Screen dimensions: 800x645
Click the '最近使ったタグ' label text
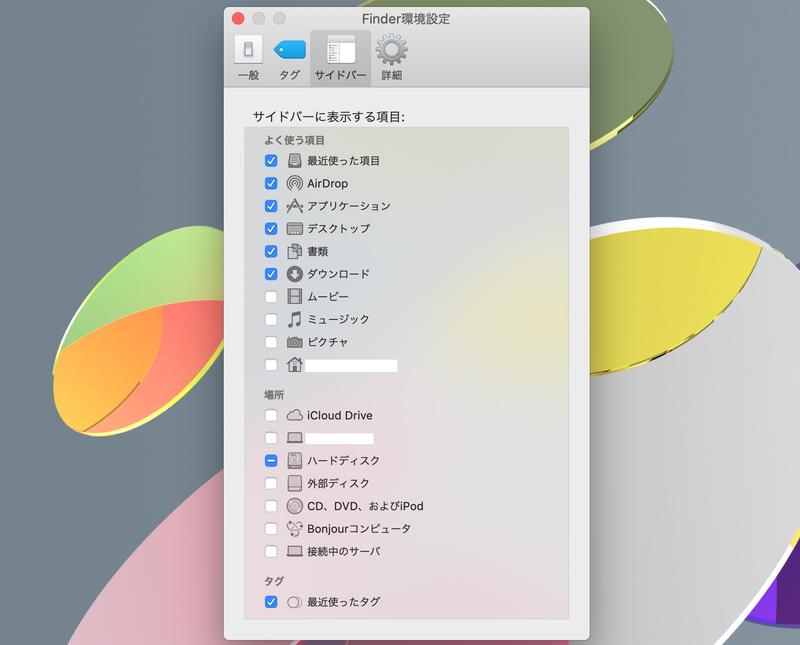(x=343, y=602)
